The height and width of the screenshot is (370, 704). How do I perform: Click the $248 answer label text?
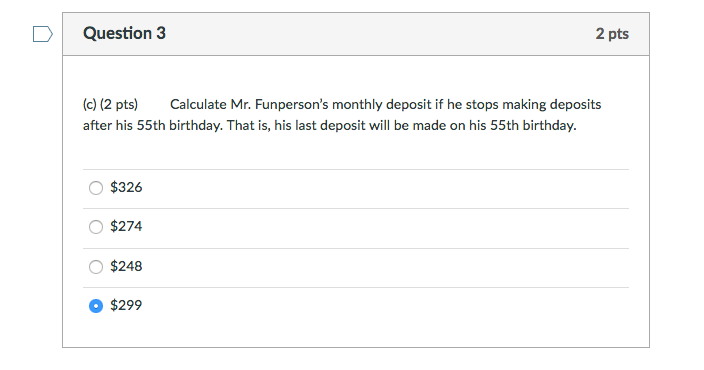pyautogui.click(x=126, y=266)
